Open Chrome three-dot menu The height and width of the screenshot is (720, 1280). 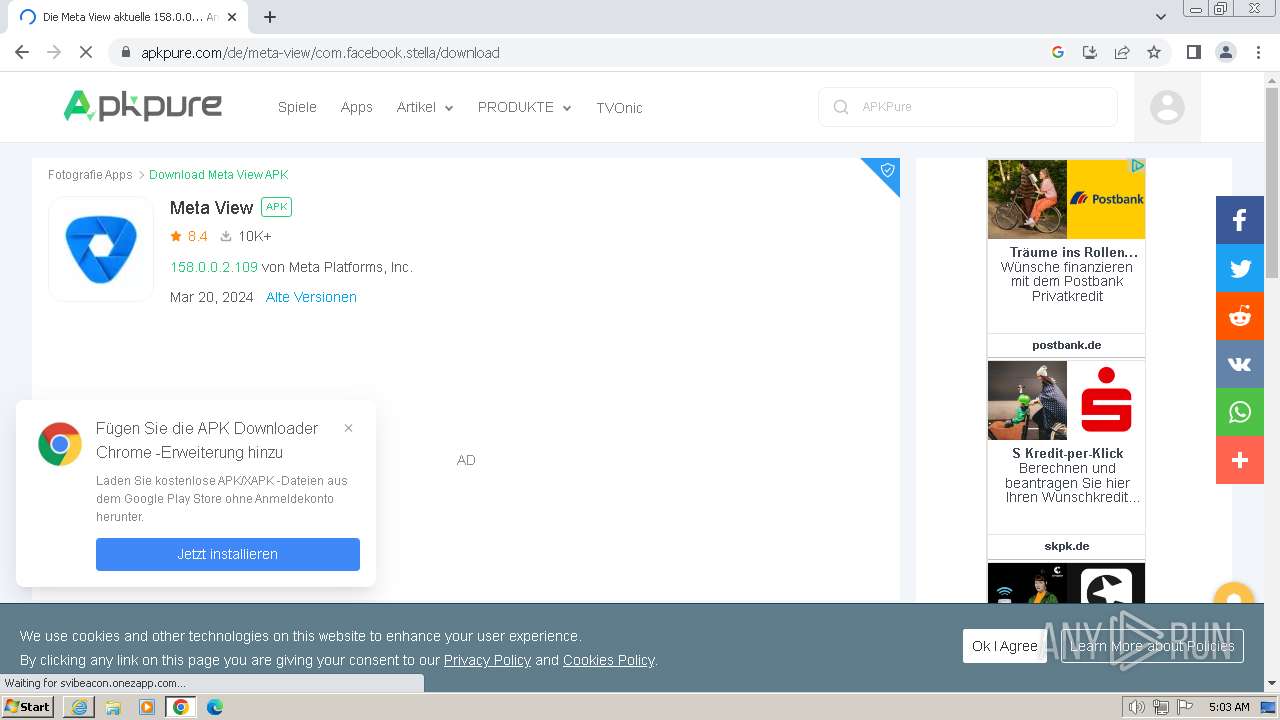[x=1258, y=52]
